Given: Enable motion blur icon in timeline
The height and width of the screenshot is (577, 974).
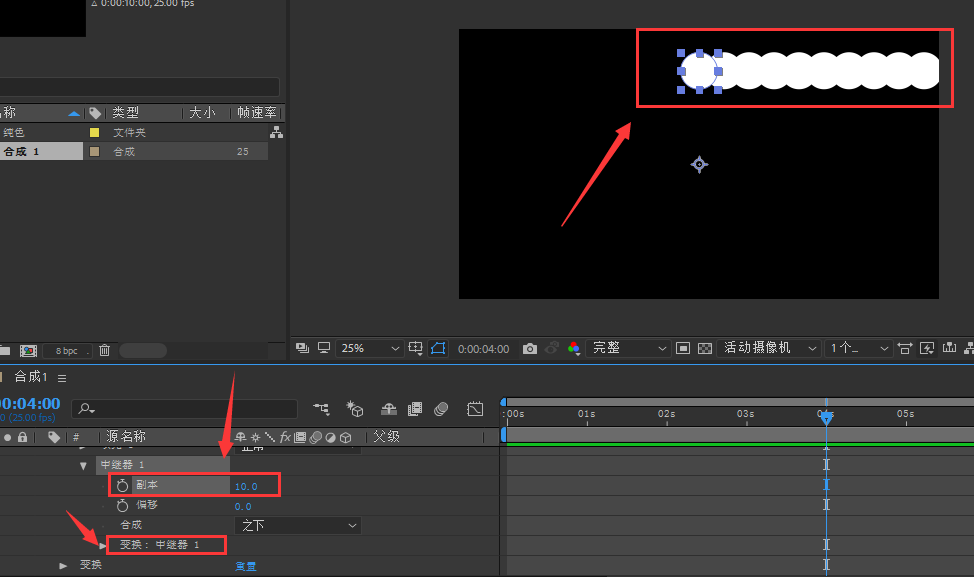Looking at the screenshot, I should [441, 409].
